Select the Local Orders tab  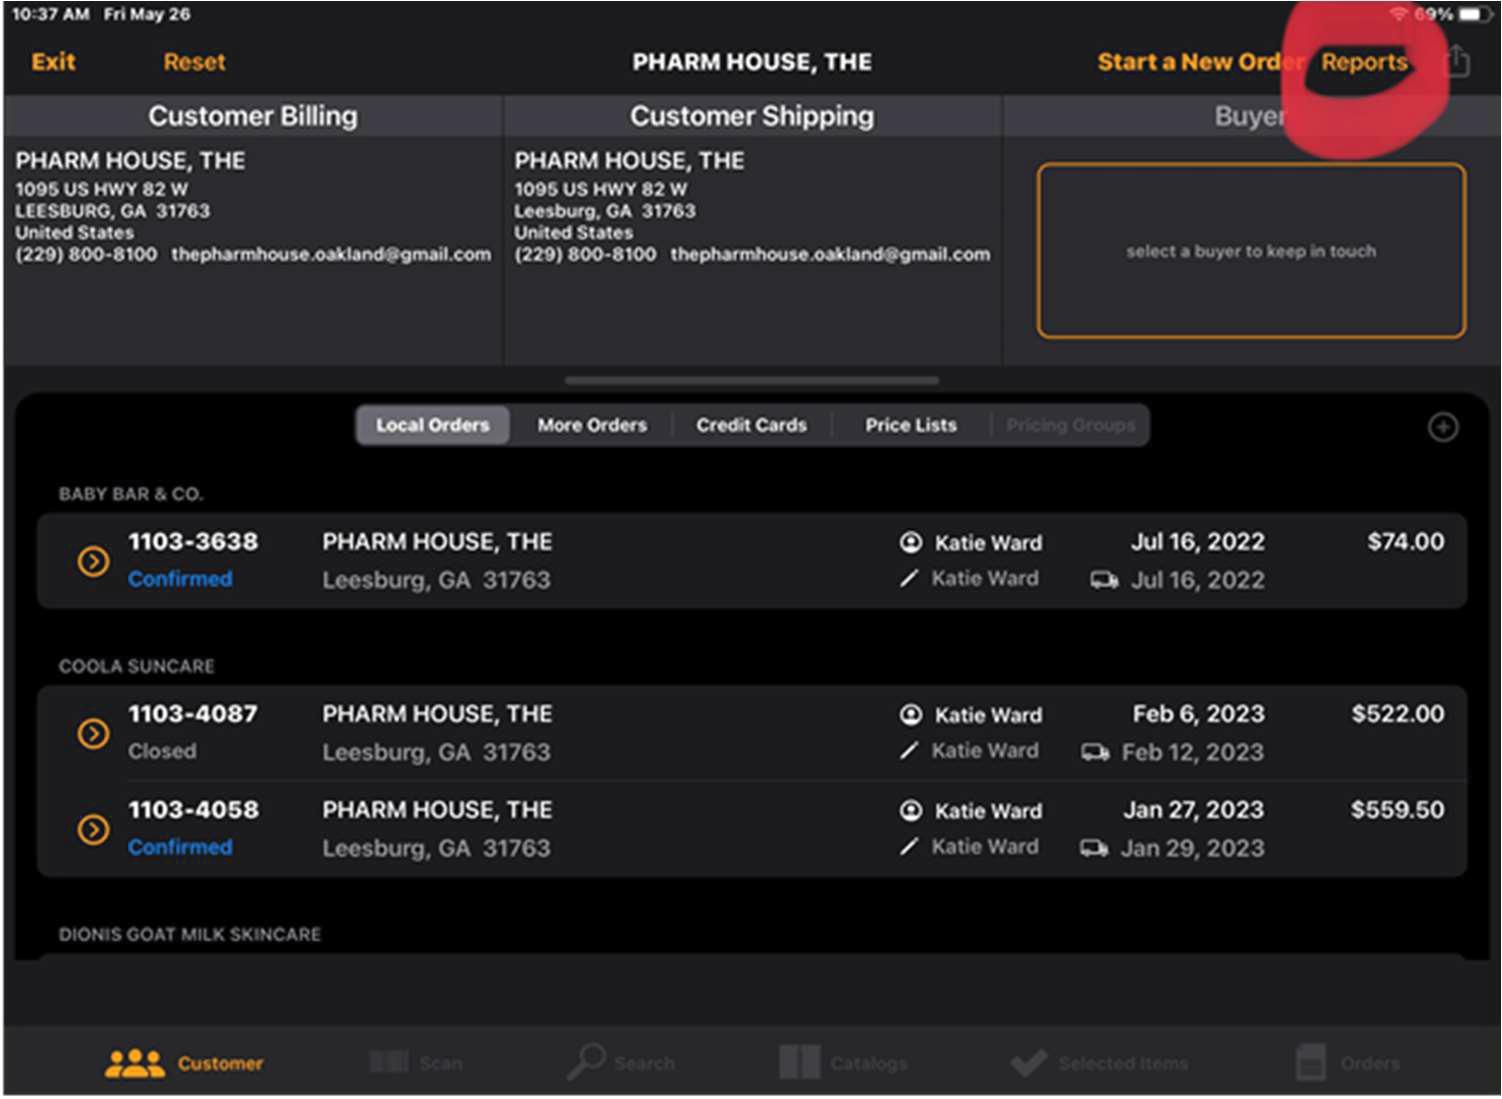[433, 425]
